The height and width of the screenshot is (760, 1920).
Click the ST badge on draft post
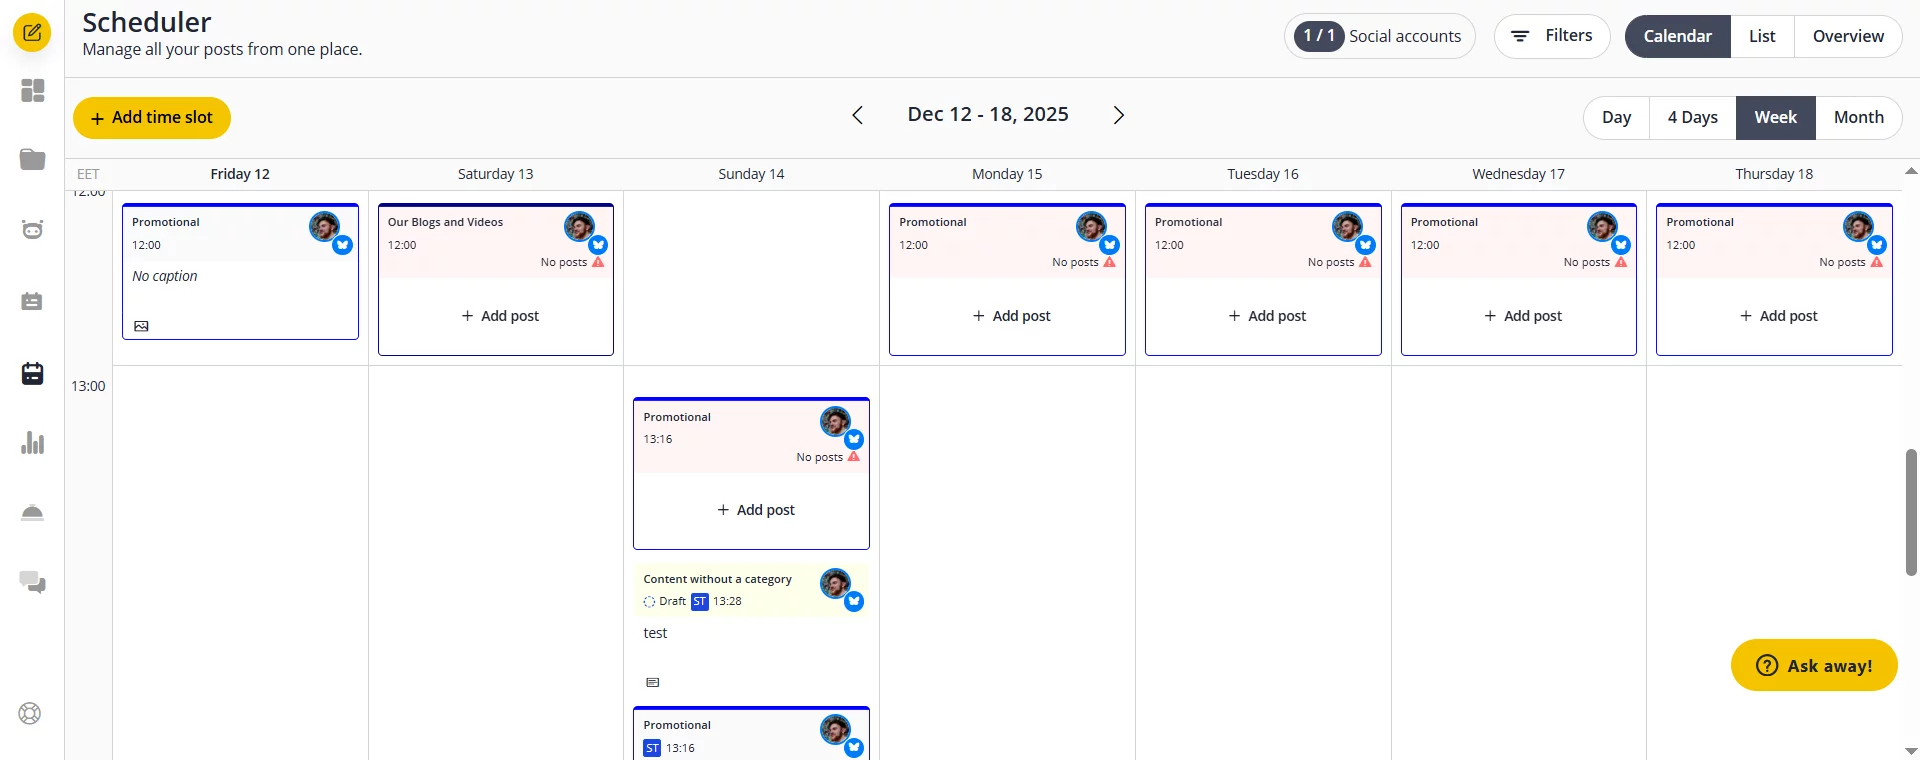point(700,602)
